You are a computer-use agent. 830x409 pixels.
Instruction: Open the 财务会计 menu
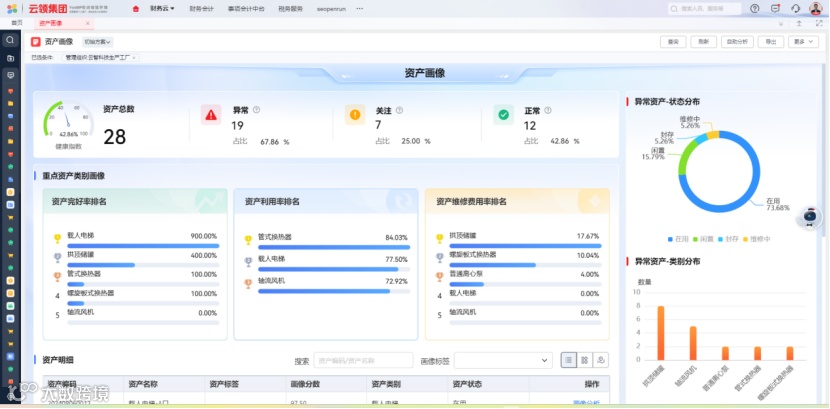[x=201, y=9]
